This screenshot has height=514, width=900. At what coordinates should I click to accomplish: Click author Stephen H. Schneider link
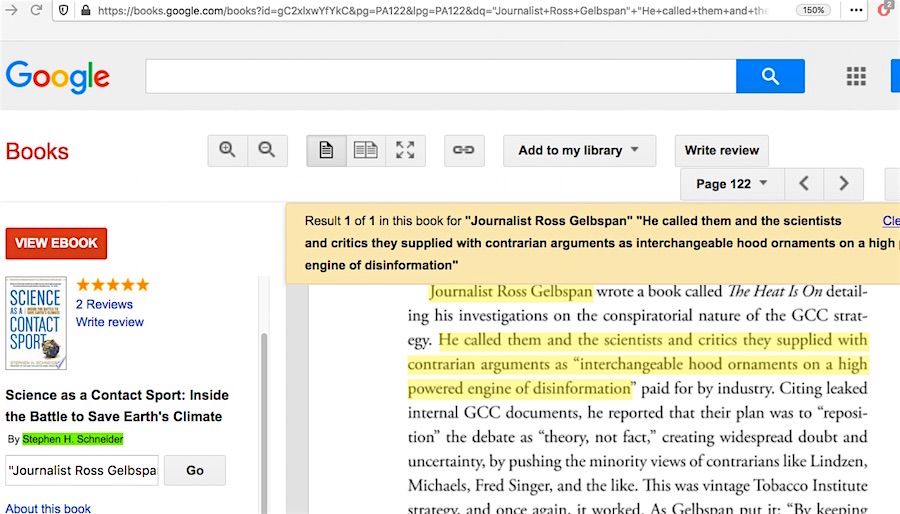(x=72, y=439)
